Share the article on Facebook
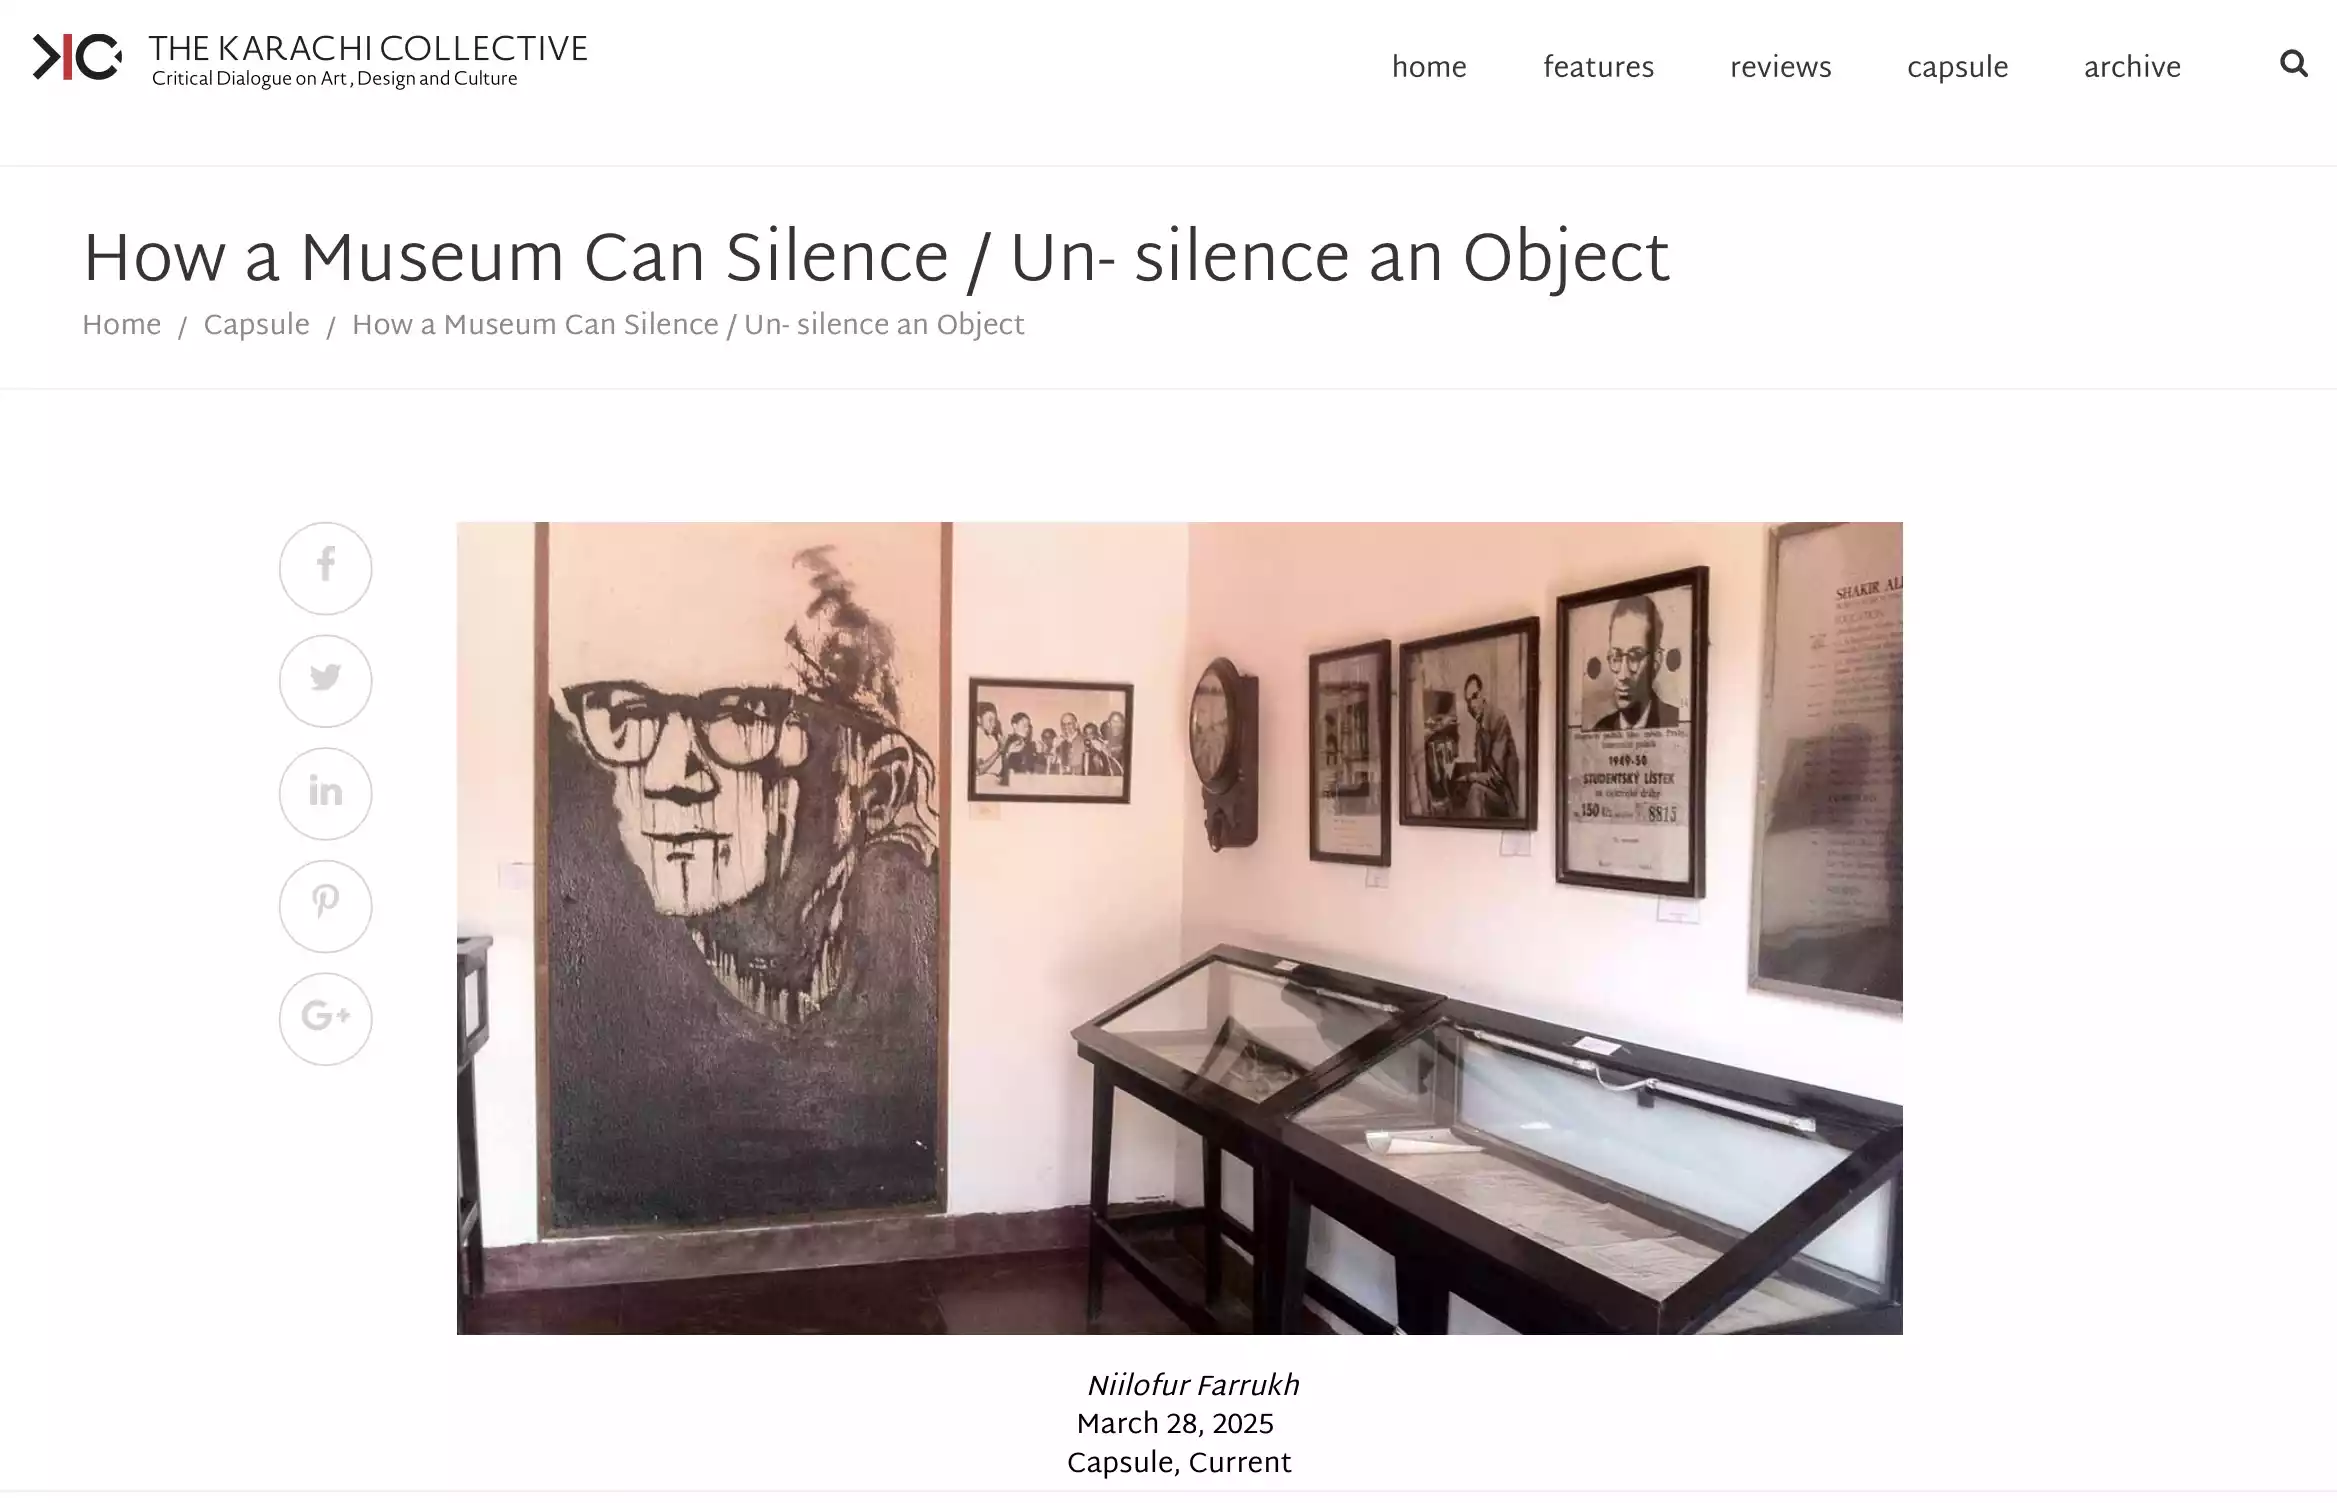This screenshot has width=2337, height=1503. tap(325, 568)
